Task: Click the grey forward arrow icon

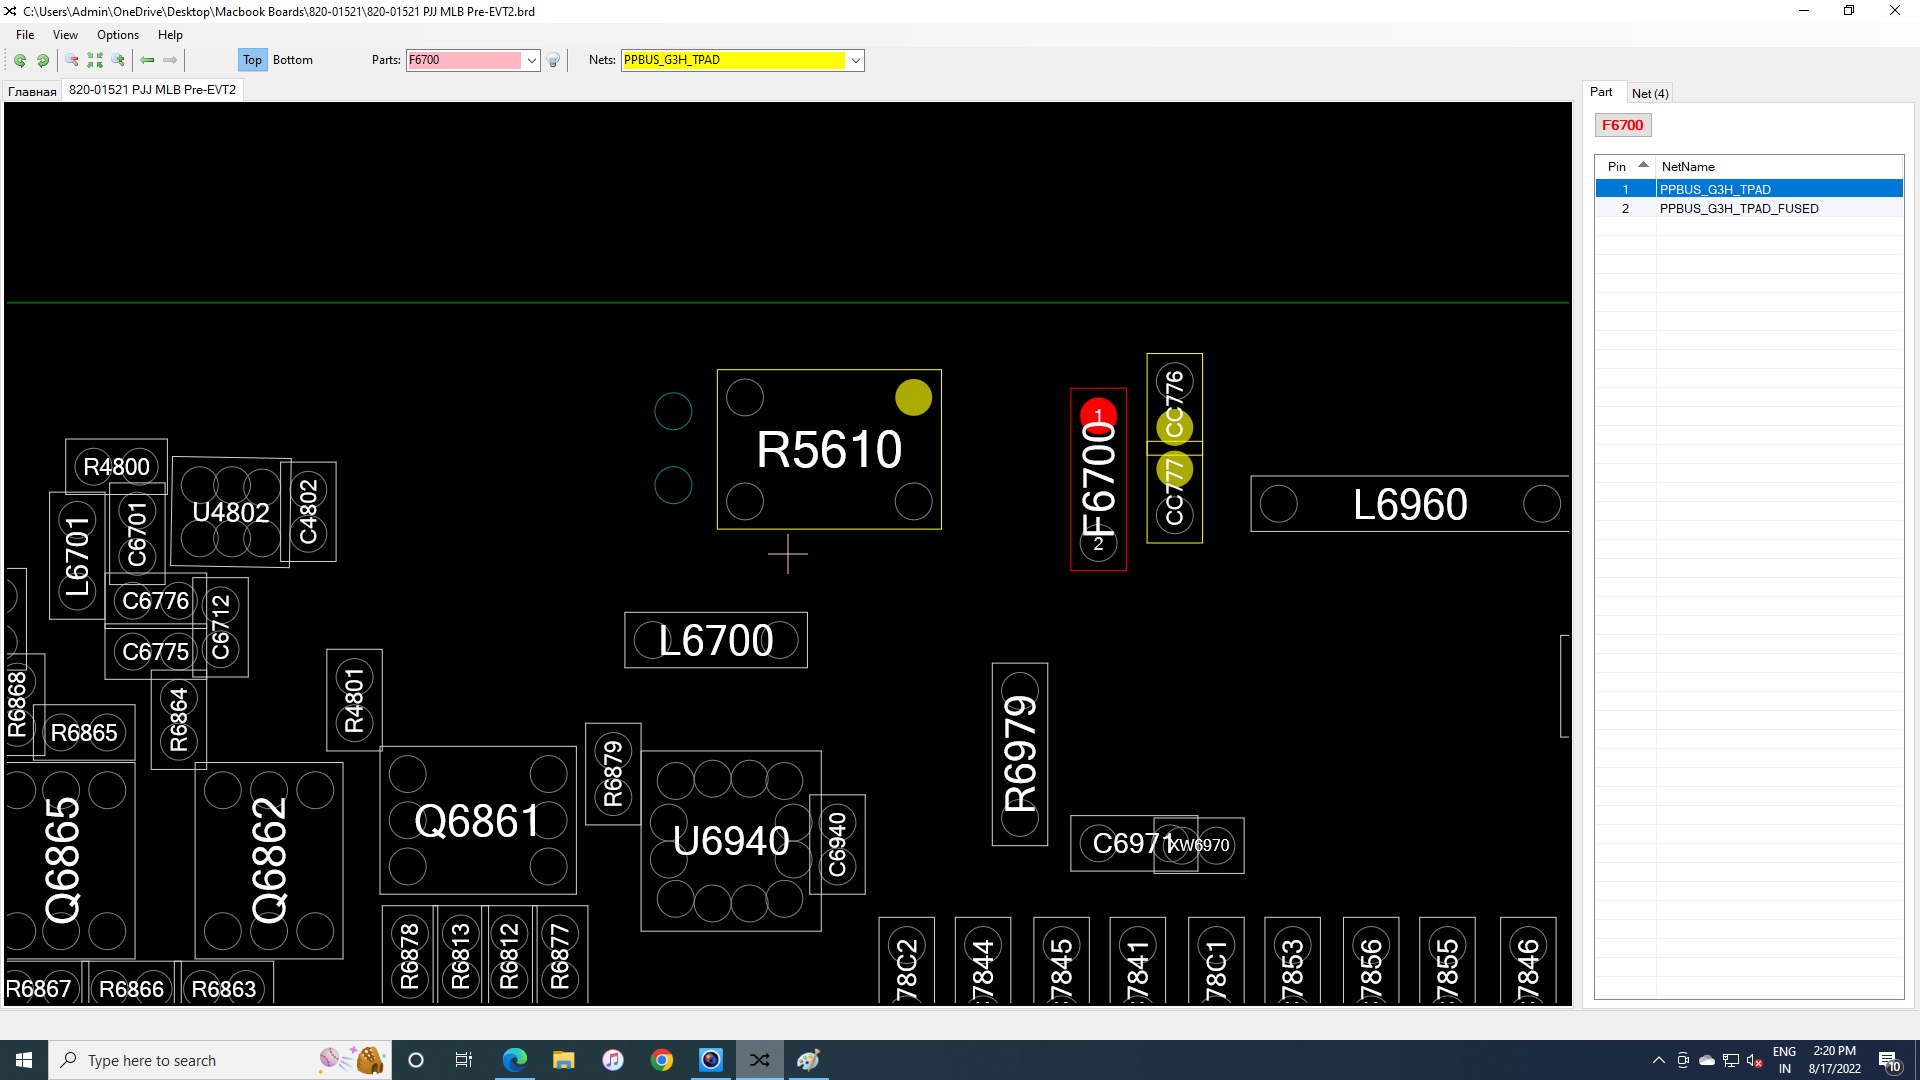Action: coord(171,60)
